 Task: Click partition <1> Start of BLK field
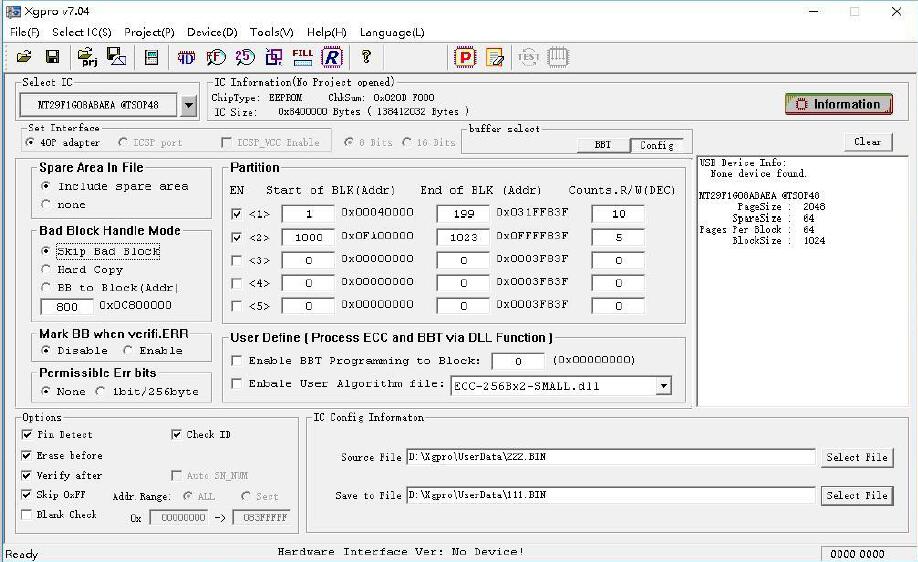(x=308, y=214)
